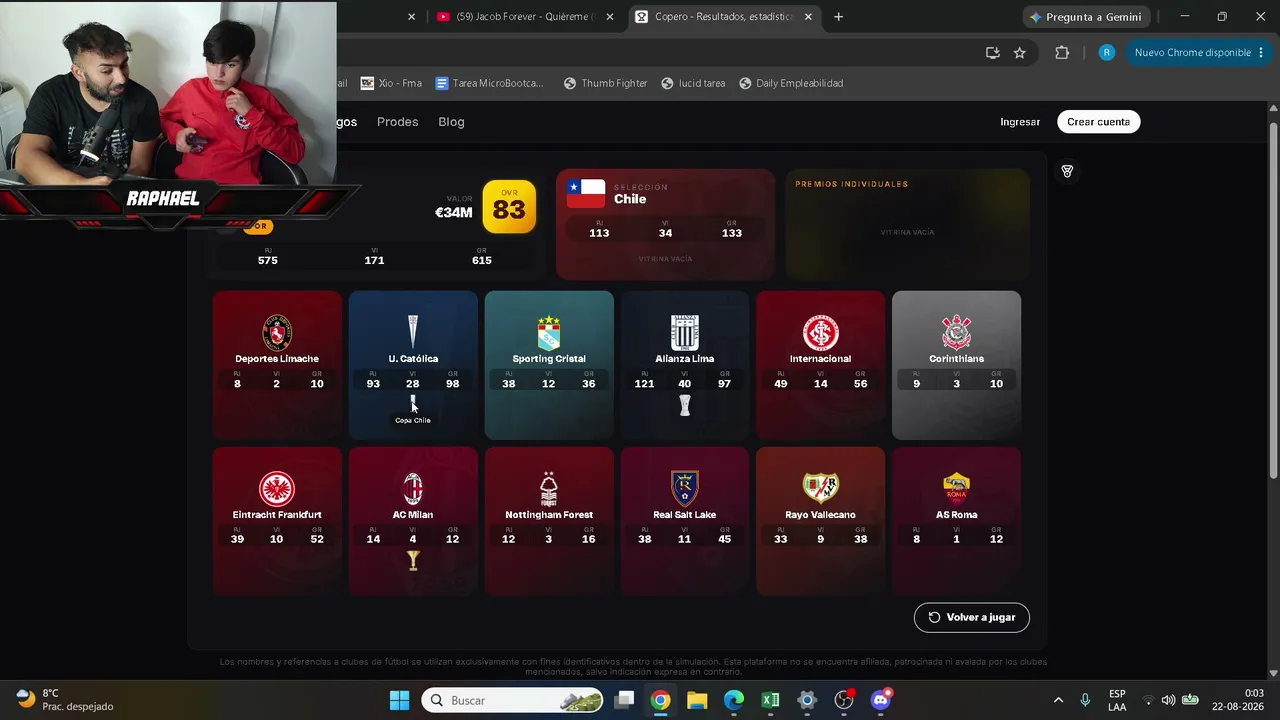
Task: Open the Prodes navigation item
Action: pyautogui.click(x=397, y=122)
